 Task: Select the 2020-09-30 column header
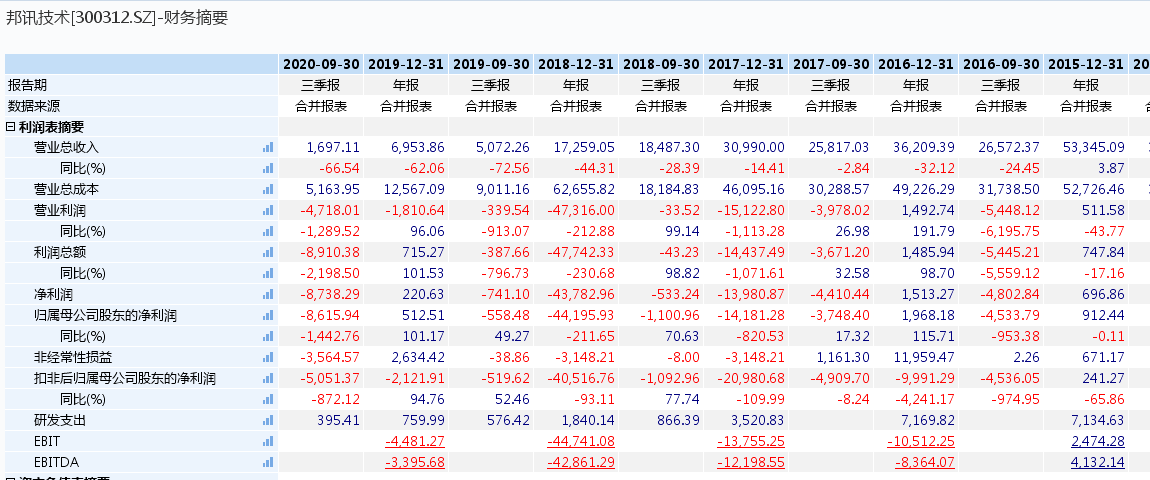[x=321, y=64]
